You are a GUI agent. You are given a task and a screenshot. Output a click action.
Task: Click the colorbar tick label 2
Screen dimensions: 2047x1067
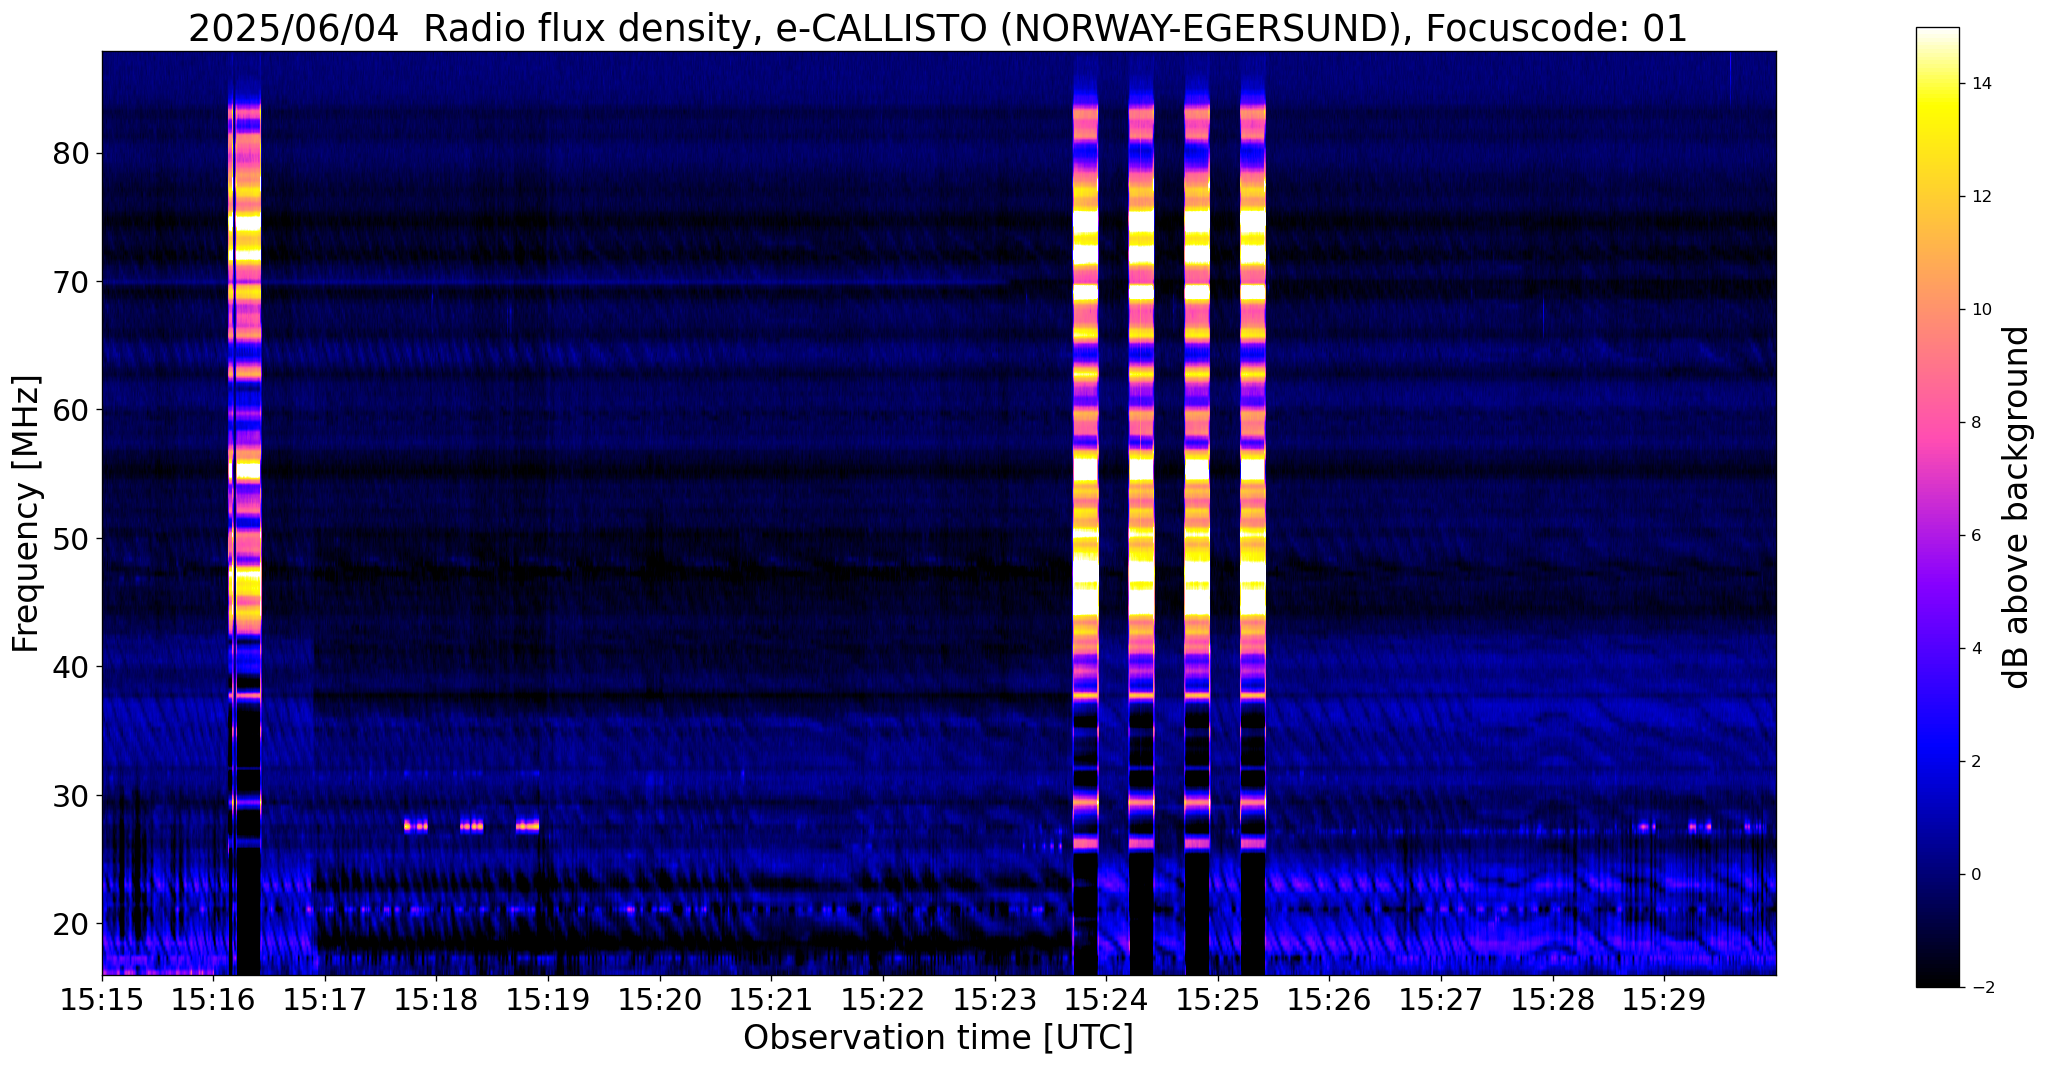click(1975, 762)
